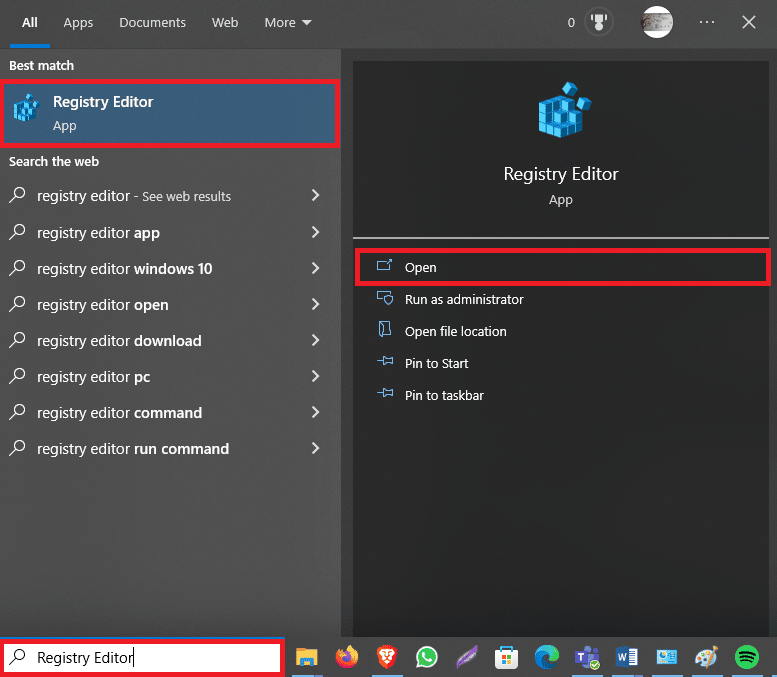Click Open for Registry Editor

[x=562, y=267]
